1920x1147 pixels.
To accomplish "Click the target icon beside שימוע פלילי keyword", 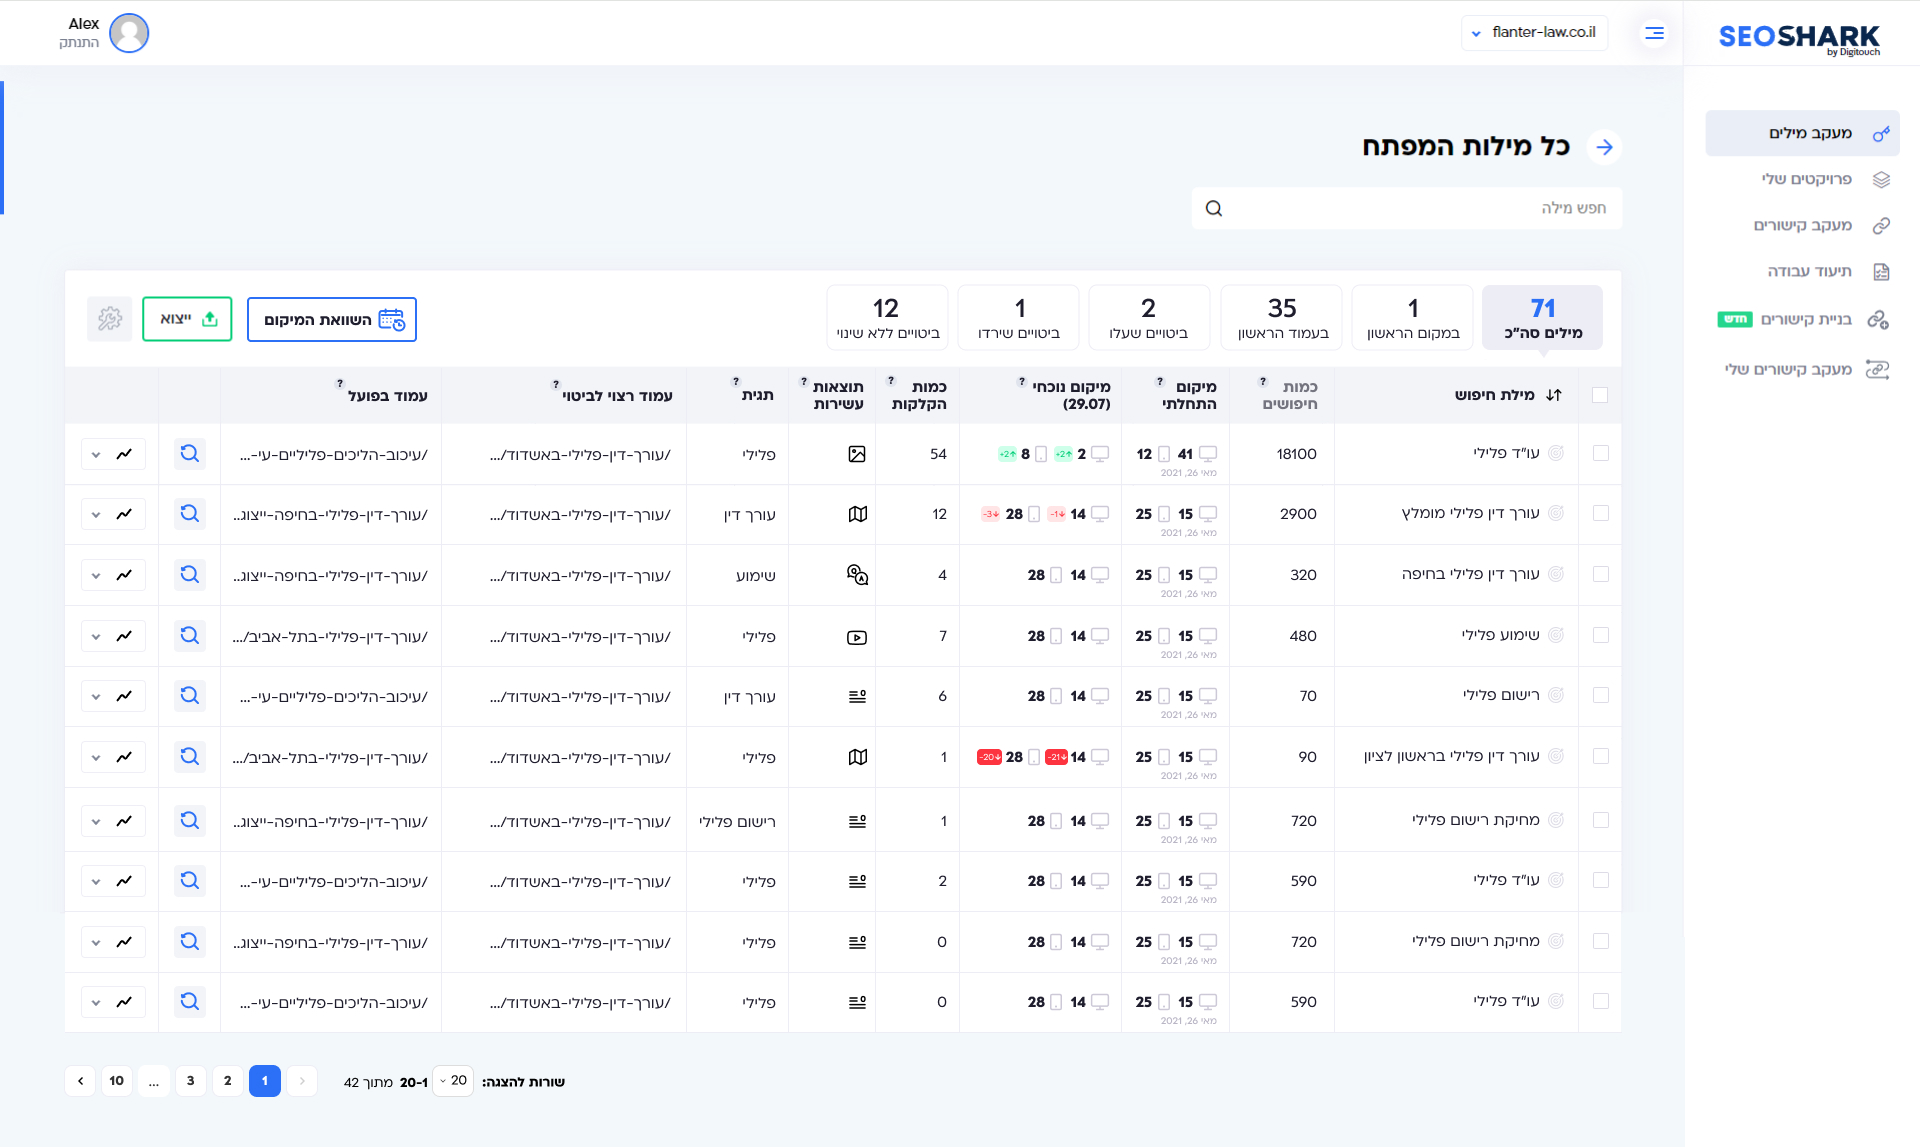I will pos(1556,635).
